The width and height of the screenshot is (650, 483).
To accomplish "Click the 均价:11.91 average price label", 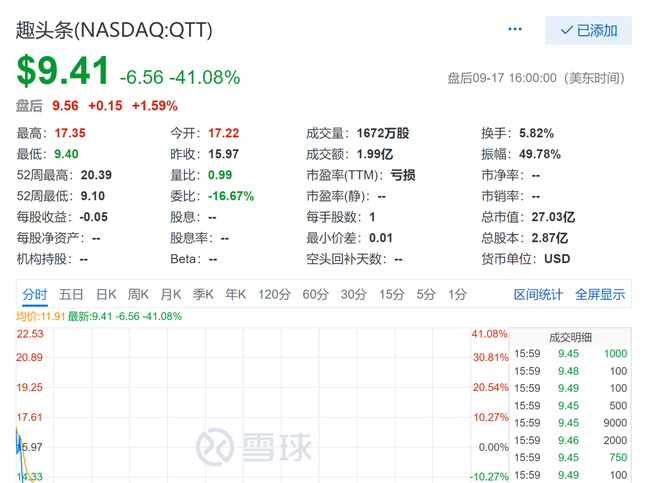I will click(41, 317).
